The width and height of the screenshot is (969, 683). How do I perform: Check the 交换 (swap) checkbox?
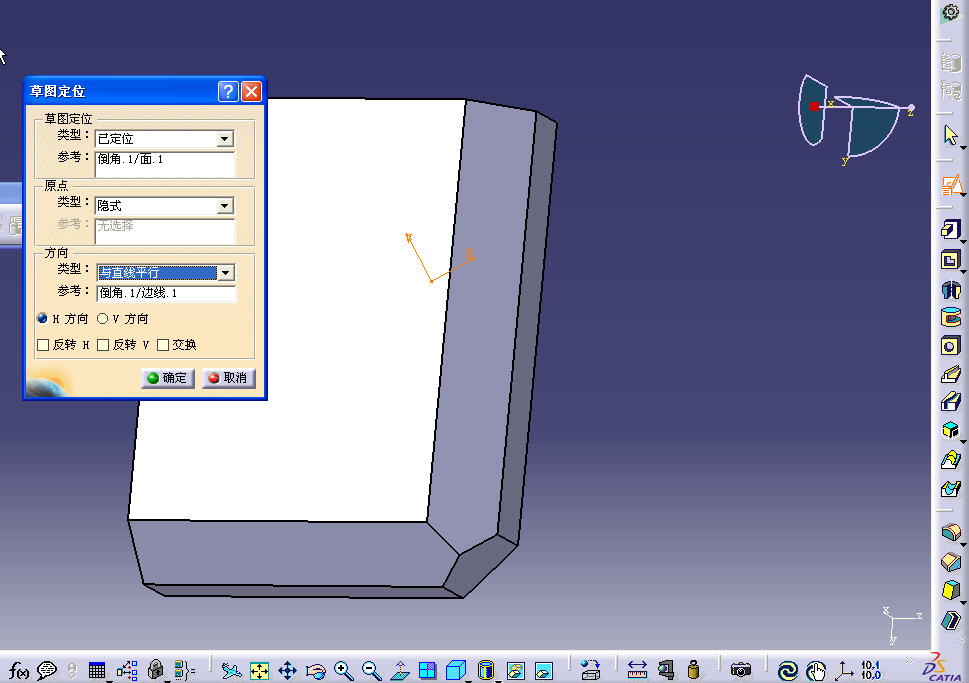tap(163, 345)
